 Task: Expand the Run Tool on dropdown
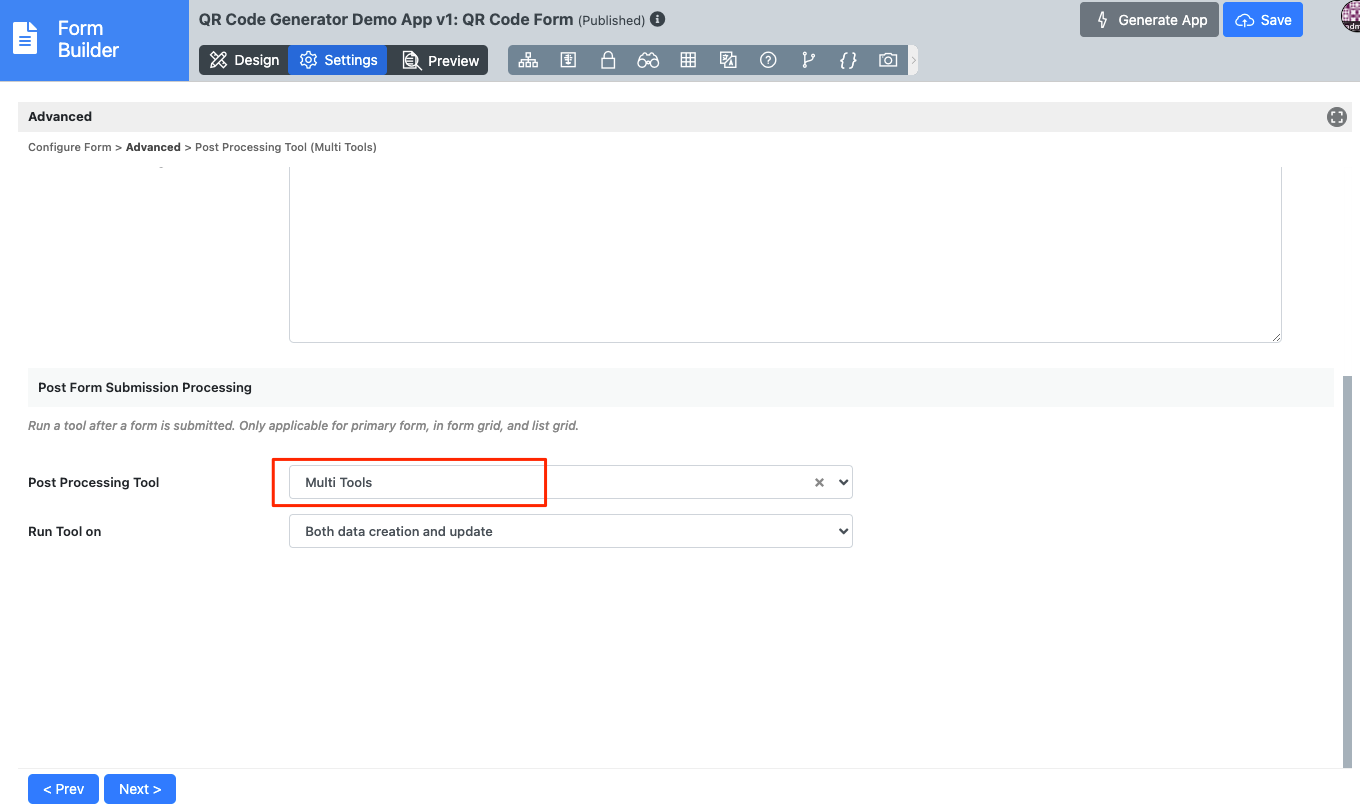pyautogui.click(x=570, y=531)
